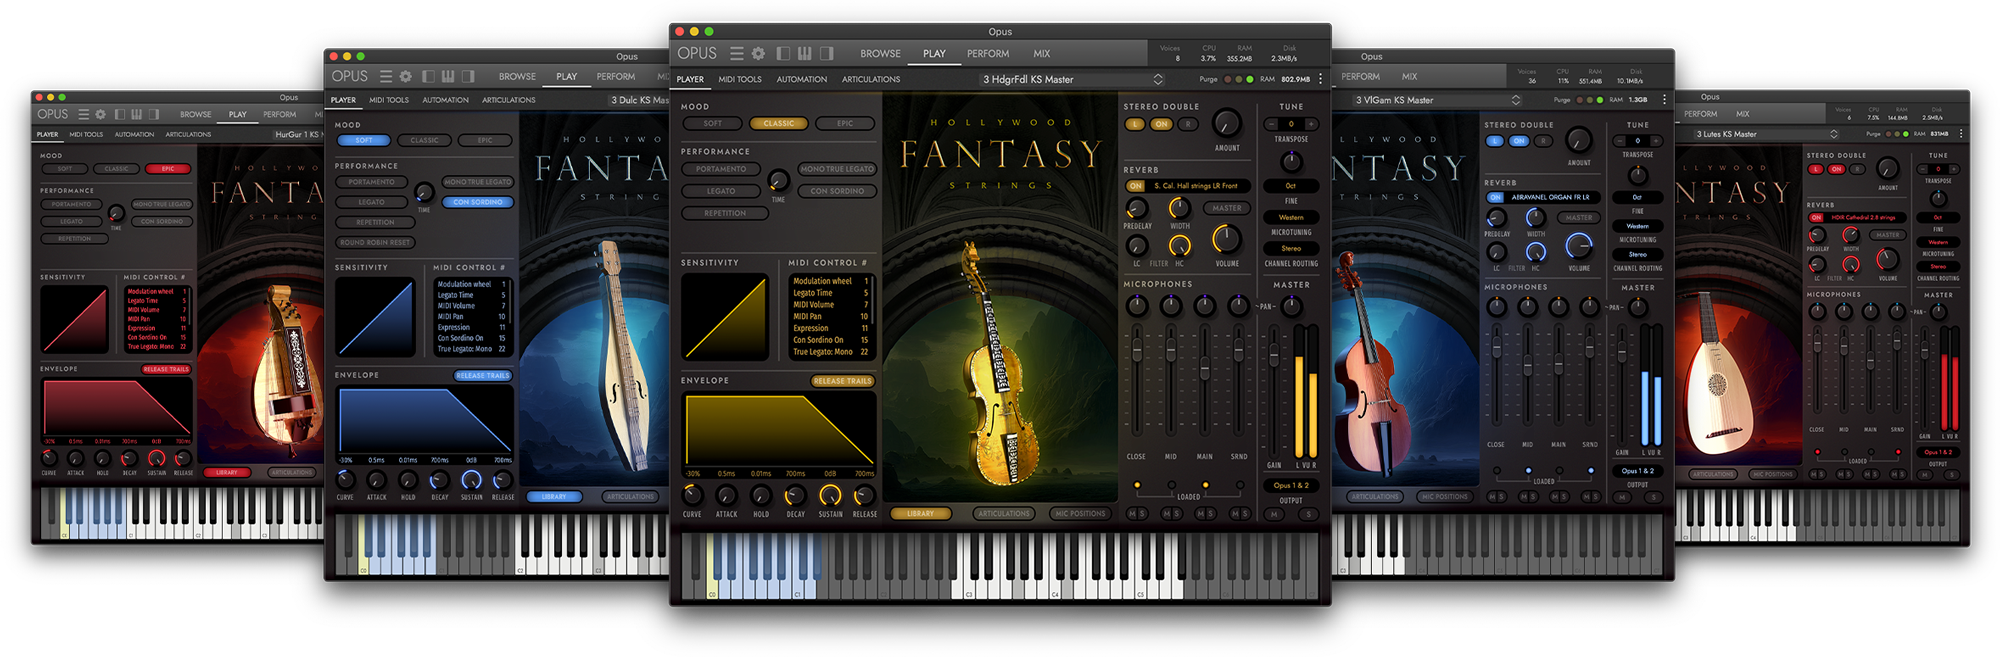The image size is (2000, 657).
Task: Open the three-dot options menu beside RAM 802.9MB
Action: coord(1320,79)
